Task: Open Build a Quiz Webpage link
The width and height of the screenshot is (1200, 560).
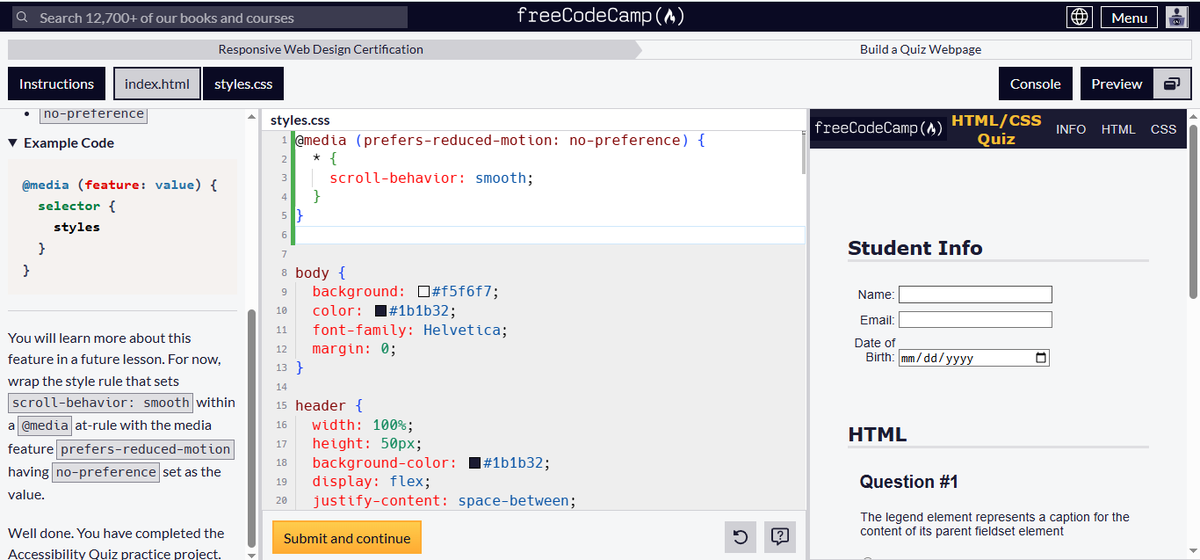Action: 921,49
